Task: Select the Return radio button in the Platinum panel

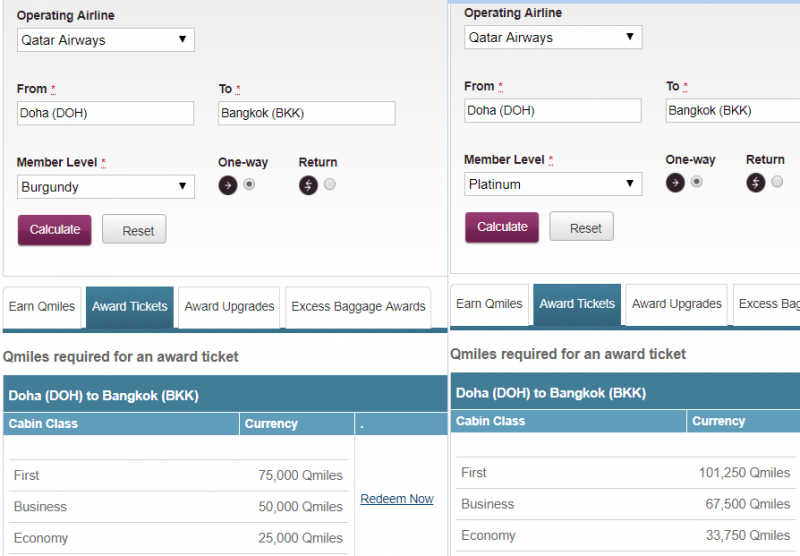Action: (777, 182)
